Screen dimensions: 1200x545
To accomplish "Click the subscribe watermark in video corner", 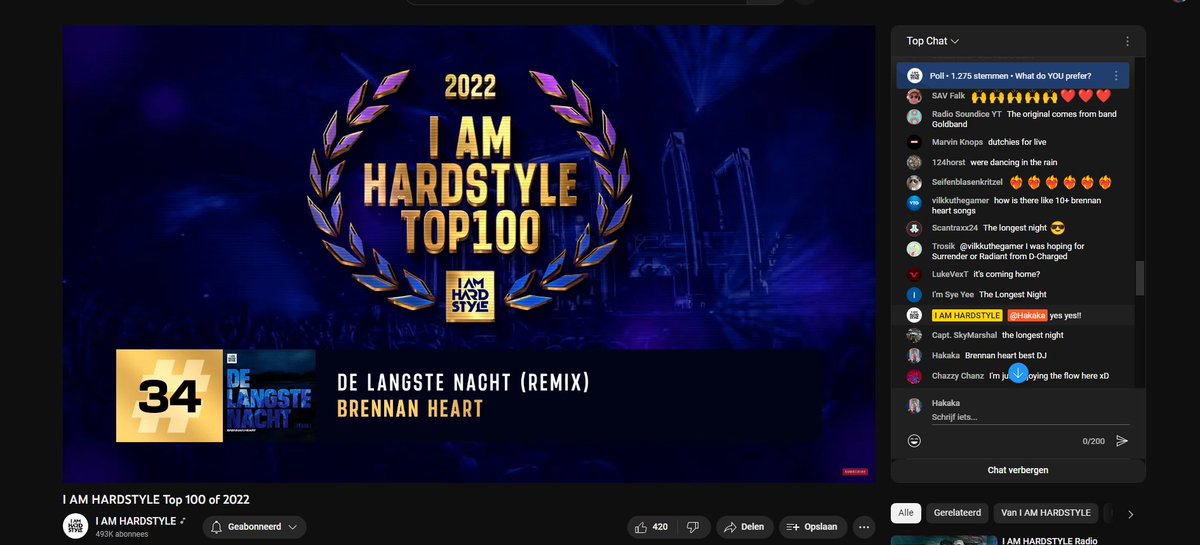I will [x=854, y=471].
